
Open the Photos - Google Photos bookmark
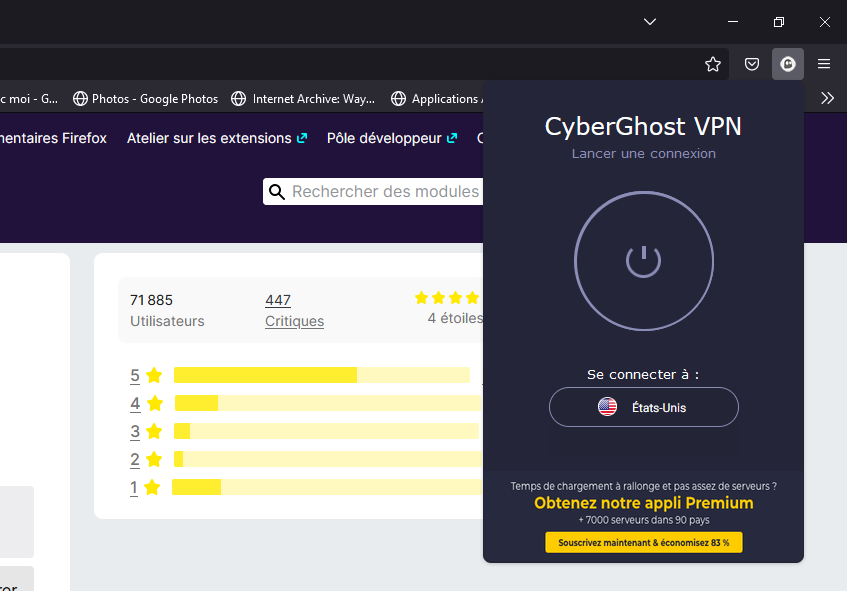[145, 99]
